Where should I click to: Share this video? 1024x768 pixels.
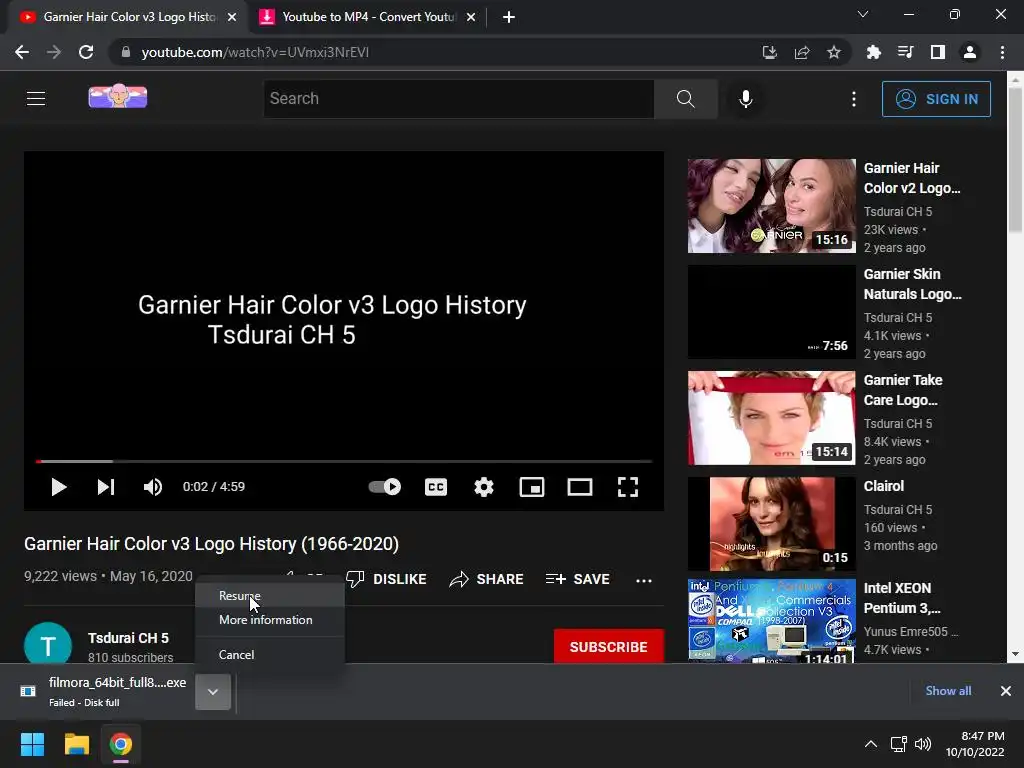487,579
